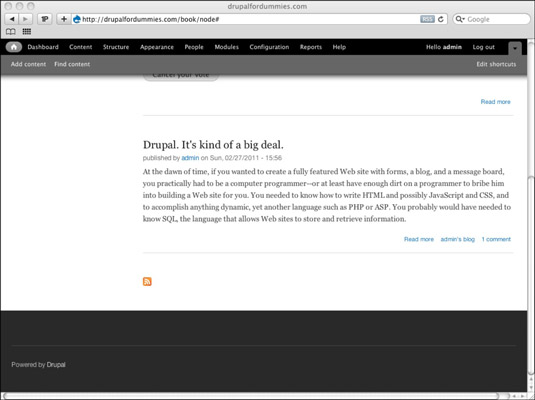Click Add content shortcut

(x=28, y=64)
